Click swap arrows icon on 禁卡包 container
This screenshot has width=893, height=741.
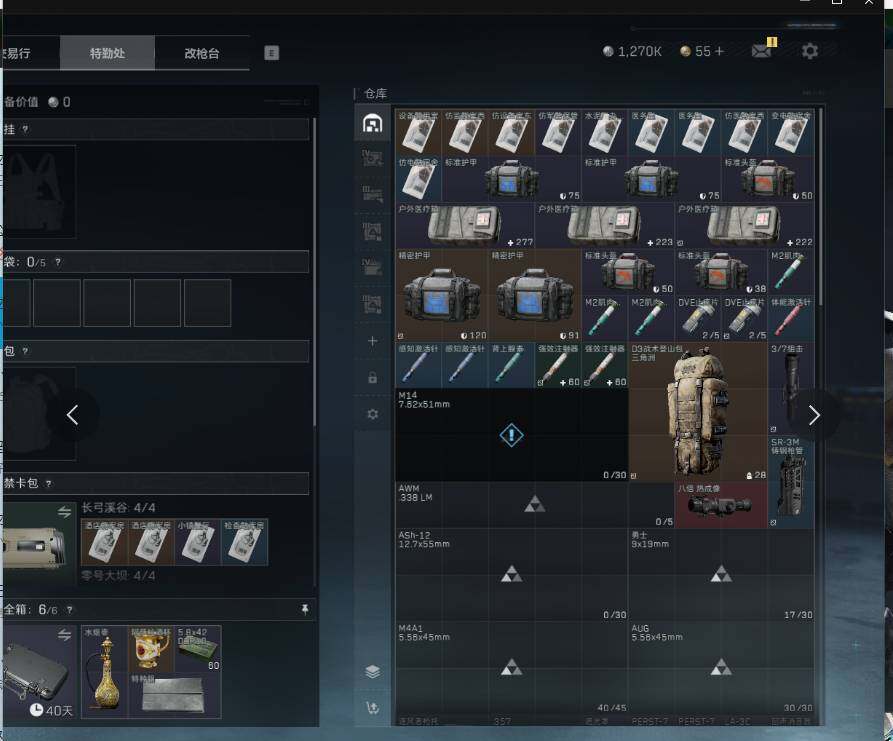64,511
